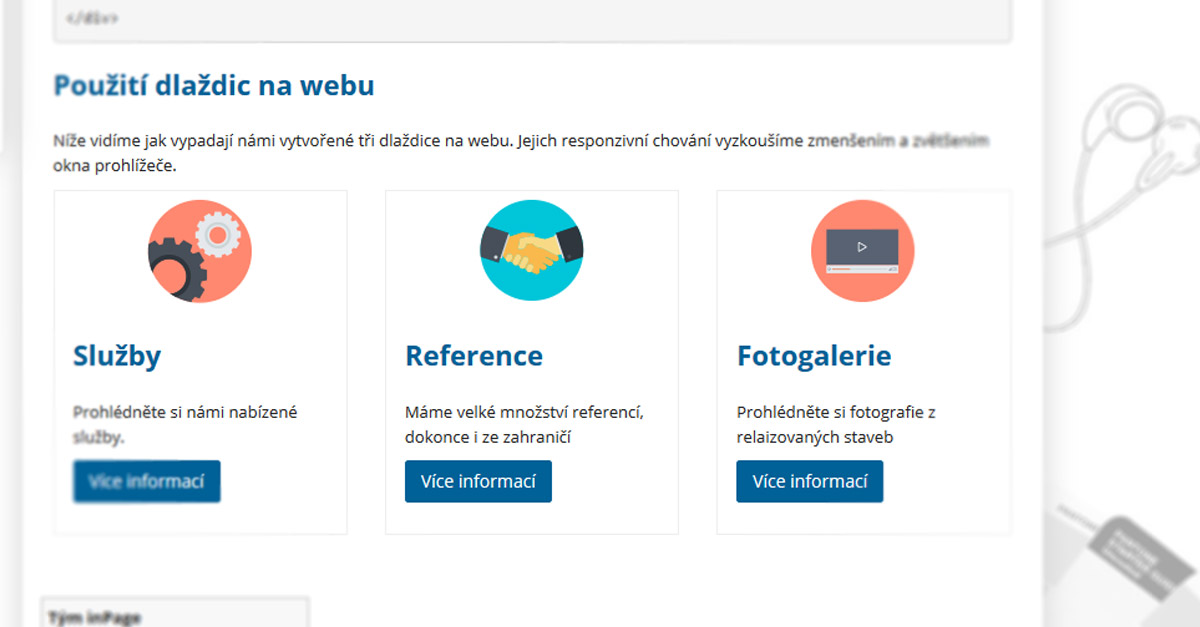Image resolution: width=1200 pixels, height=627 pixels.
Task: Click the gears icon above Služby
Action: (199, 251)
